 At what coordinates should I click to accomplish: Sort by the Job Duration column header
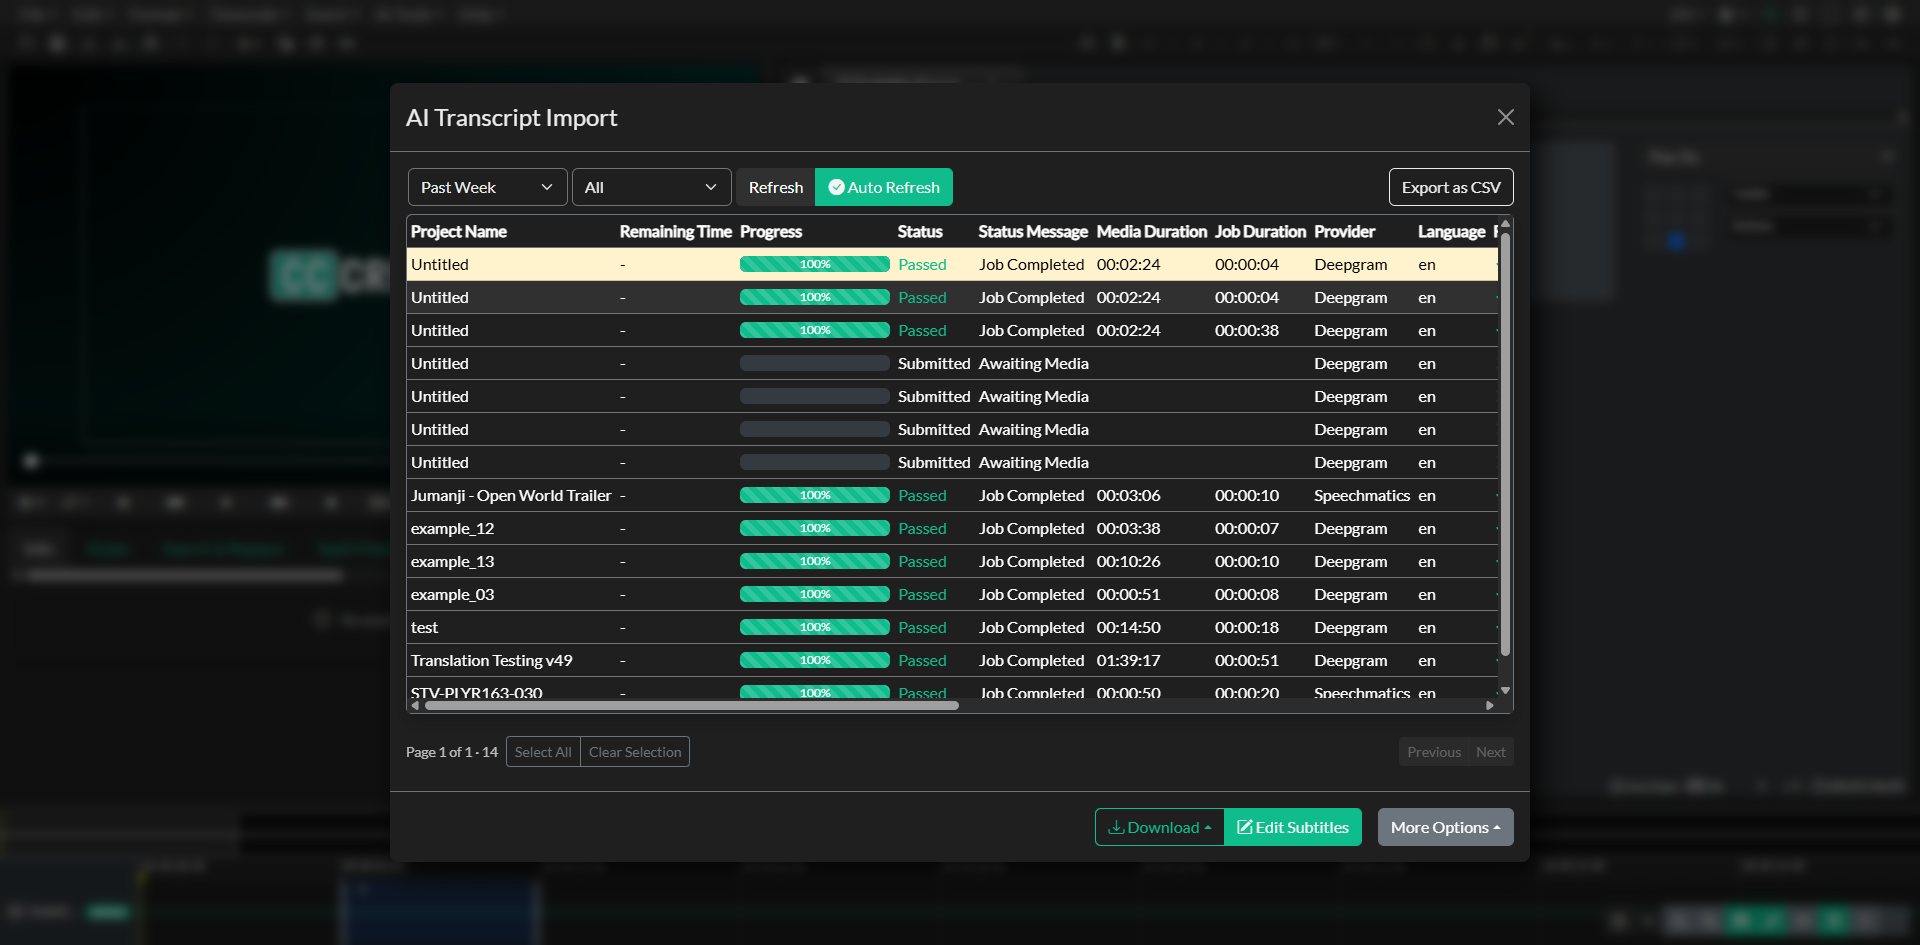1260,231
